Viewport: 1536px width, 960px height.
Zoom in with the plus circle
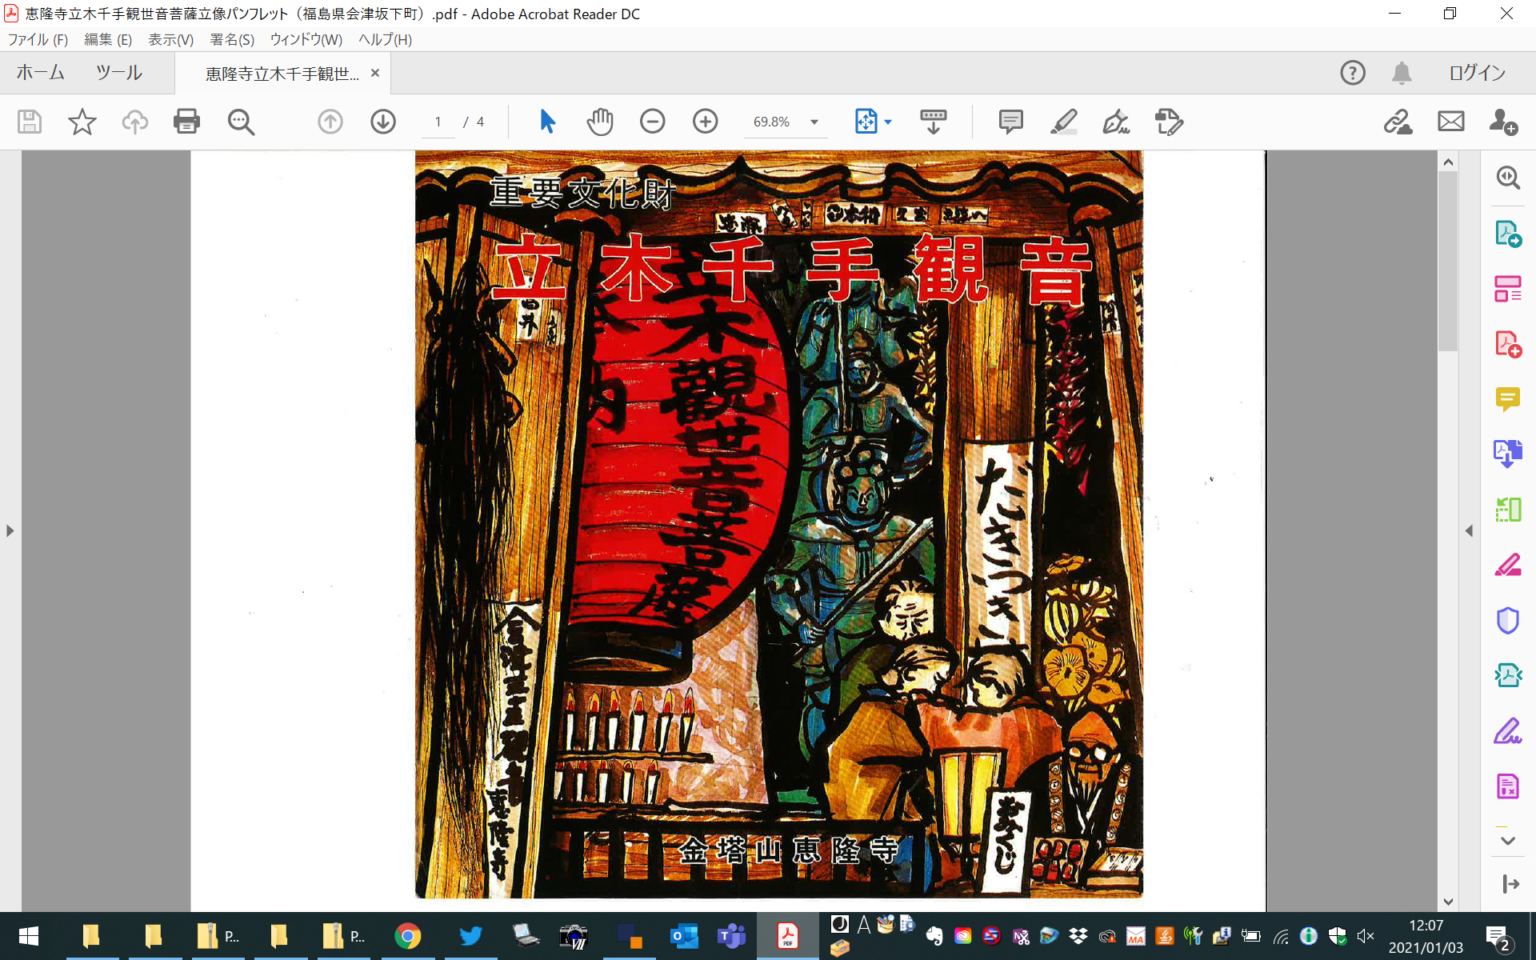tap(705, 122)
